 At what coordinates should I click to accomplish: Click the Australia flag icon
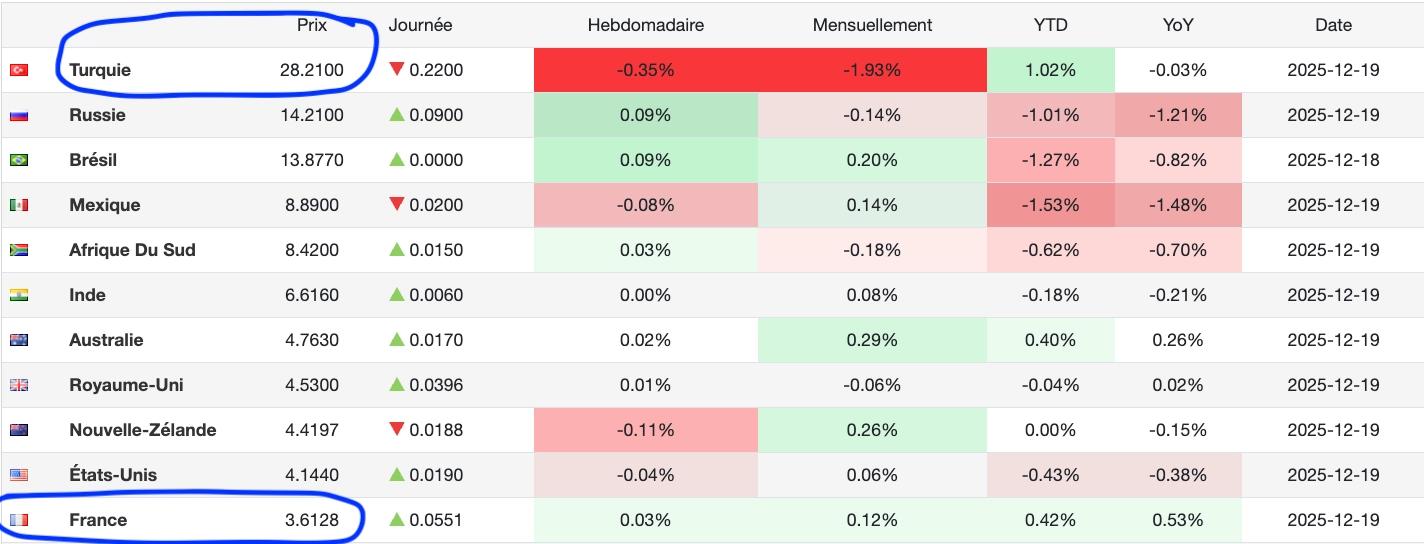pyautogui.click(x=18, y=340)
